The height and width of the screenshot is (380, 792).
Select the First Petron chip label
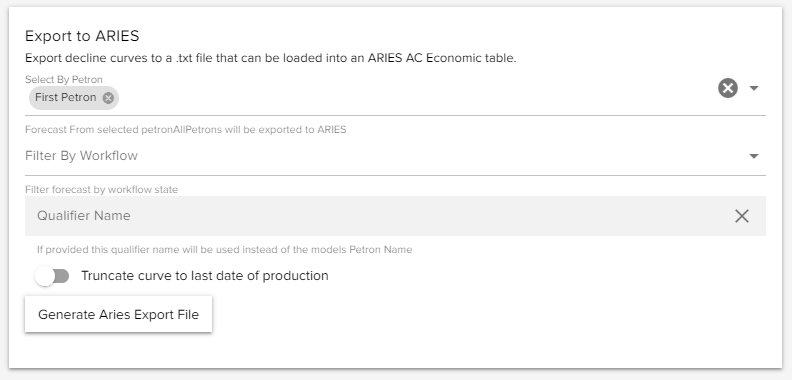click(x=66, y=98)
